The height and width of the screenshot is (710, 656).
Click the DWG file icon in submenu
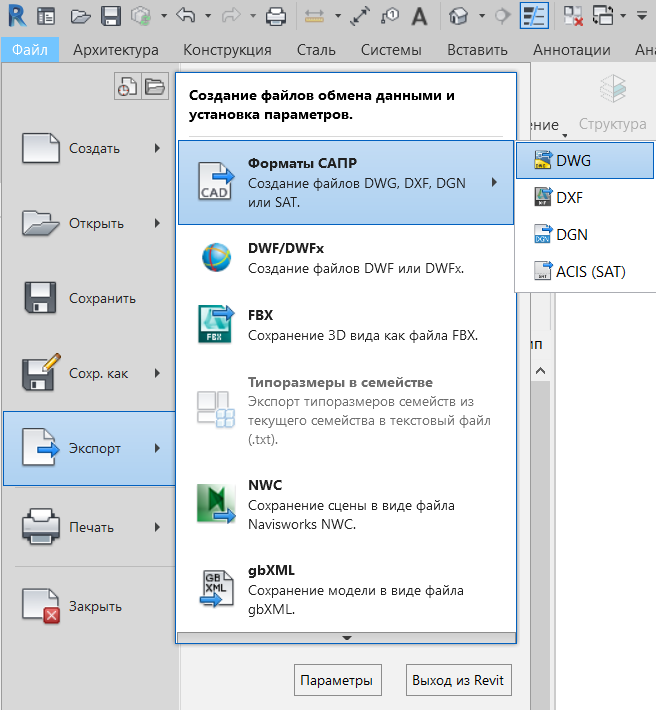[x=543, y=160]
